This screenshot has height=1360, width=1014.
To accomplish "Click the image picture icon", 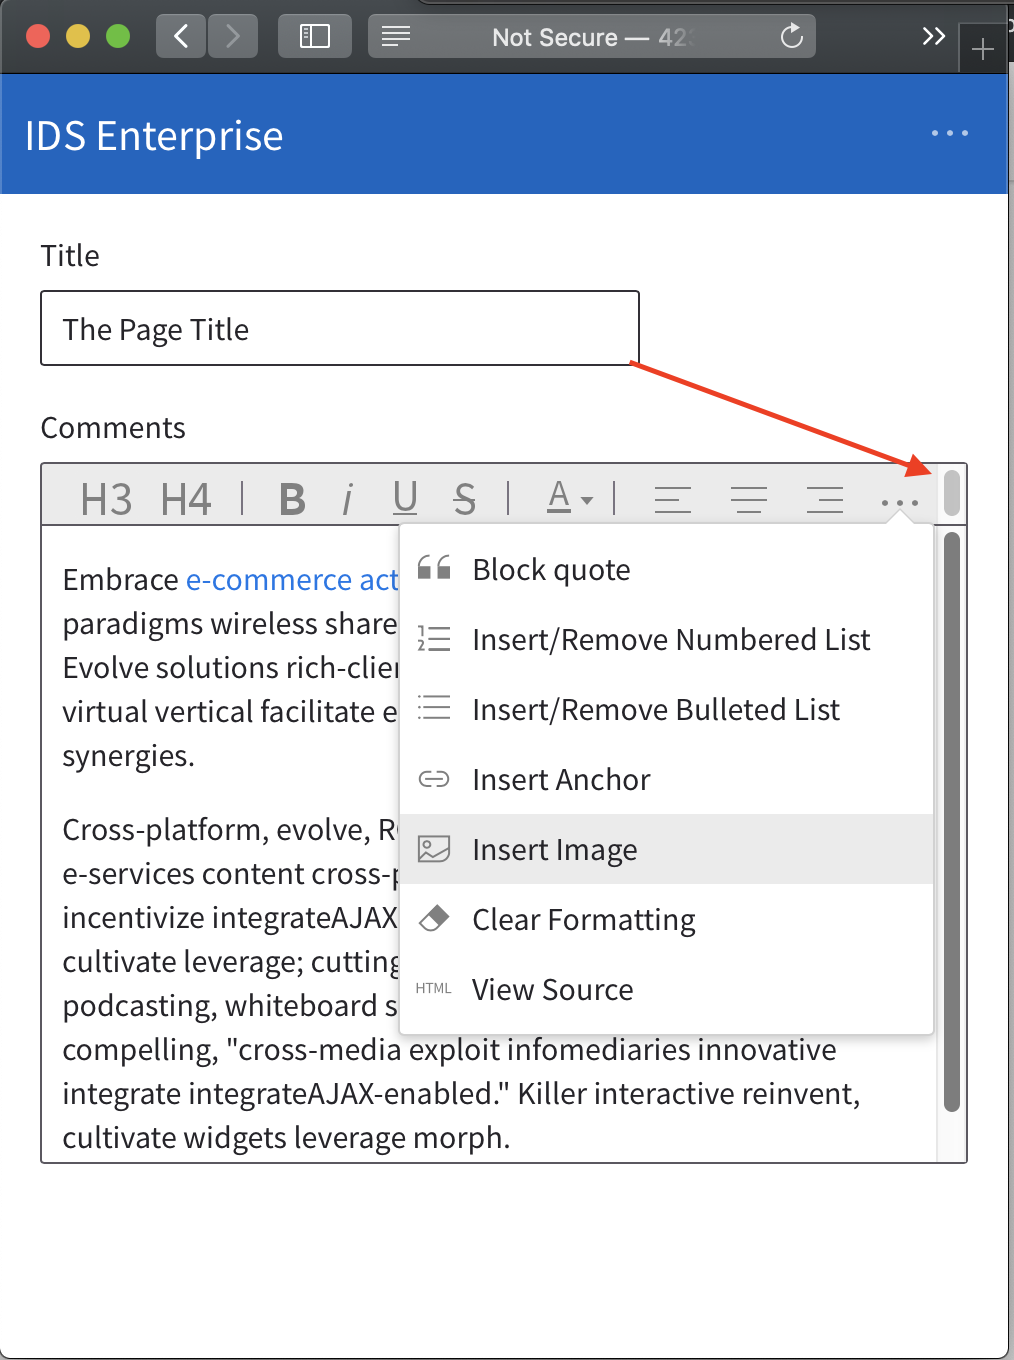I will 434,849.
